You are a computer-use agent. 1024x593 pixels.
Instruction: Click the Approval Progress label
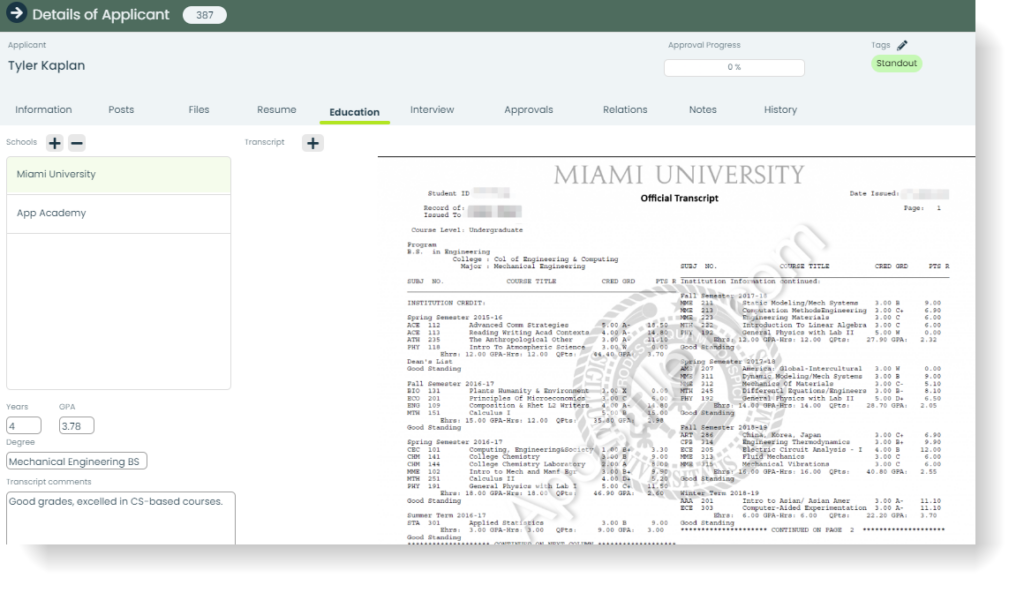point(704,45)
